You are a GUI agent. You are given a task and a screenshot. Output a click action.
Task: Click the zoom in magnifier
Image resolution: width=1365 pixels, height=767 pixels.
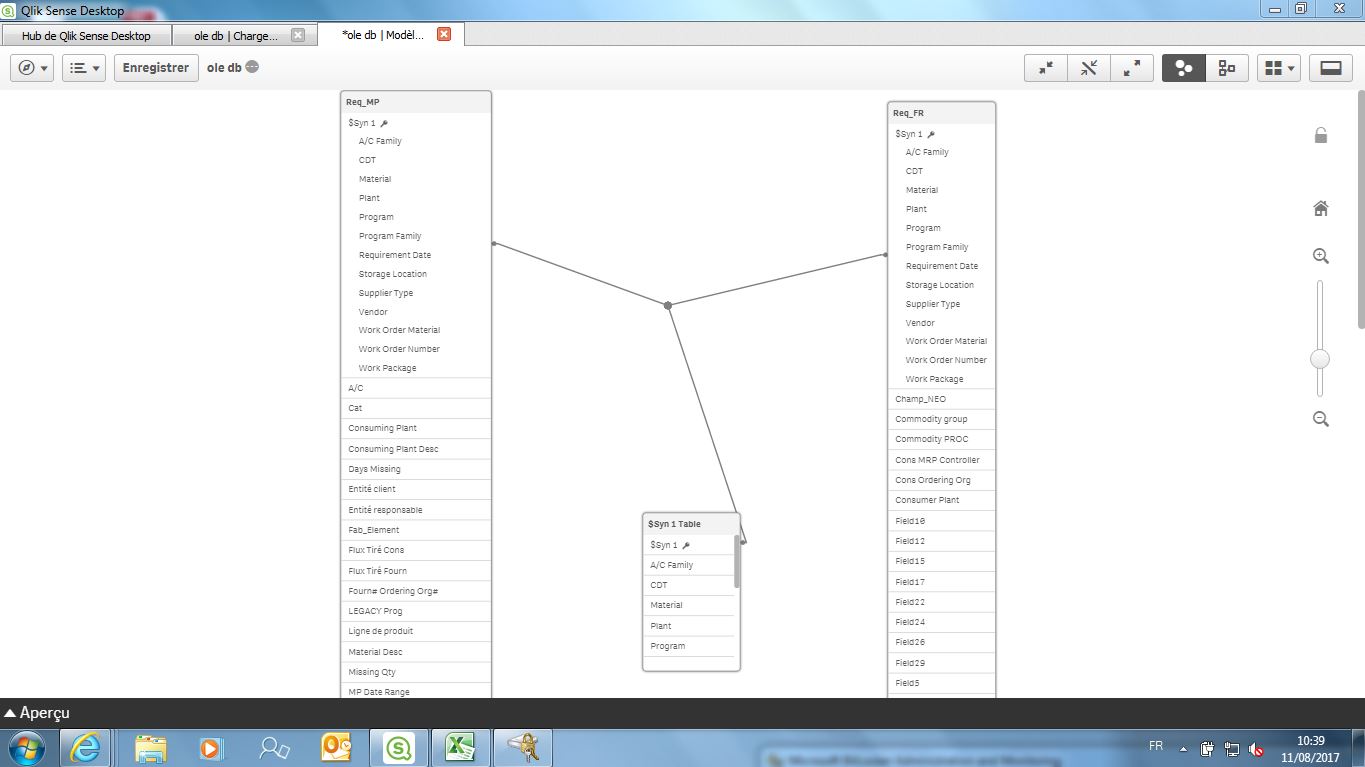1321,256
